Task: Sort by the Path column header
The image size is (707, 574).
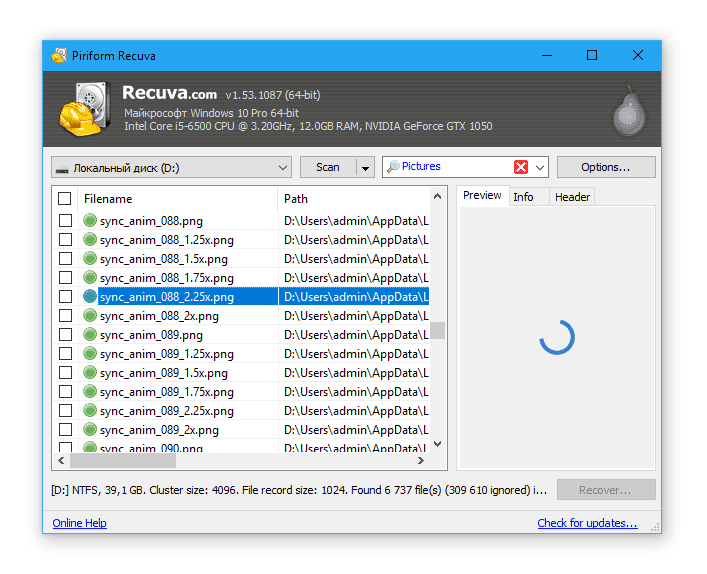Action: point(354,199)
